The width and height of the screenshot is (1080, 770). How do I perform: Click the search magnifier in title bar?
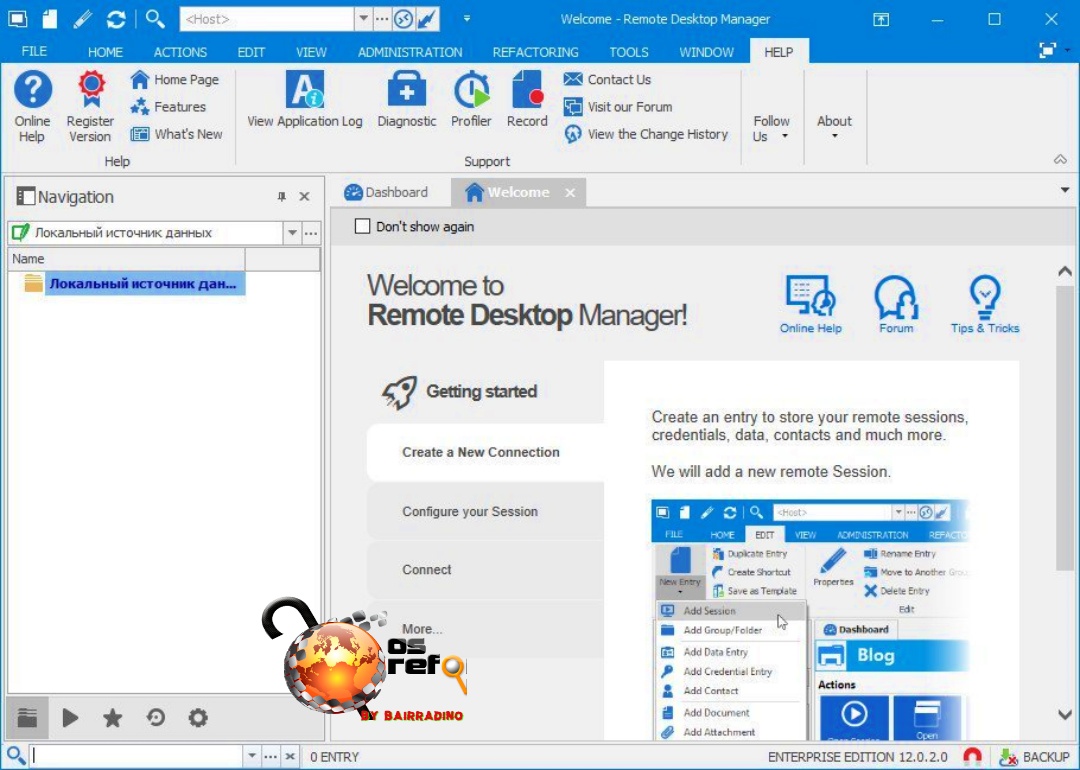[155, 19]
